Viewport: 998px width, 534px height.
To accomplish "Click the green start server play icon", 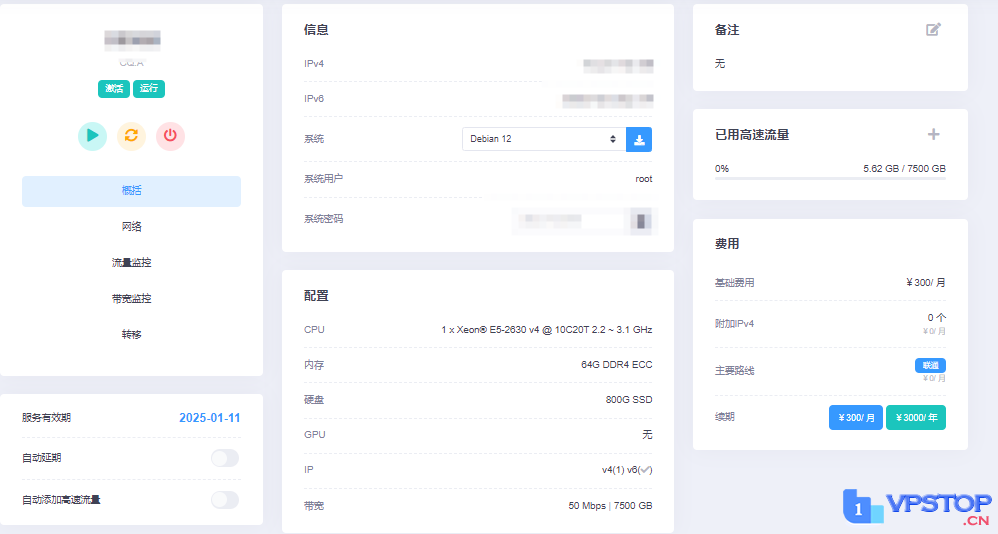I will point(92,136).
